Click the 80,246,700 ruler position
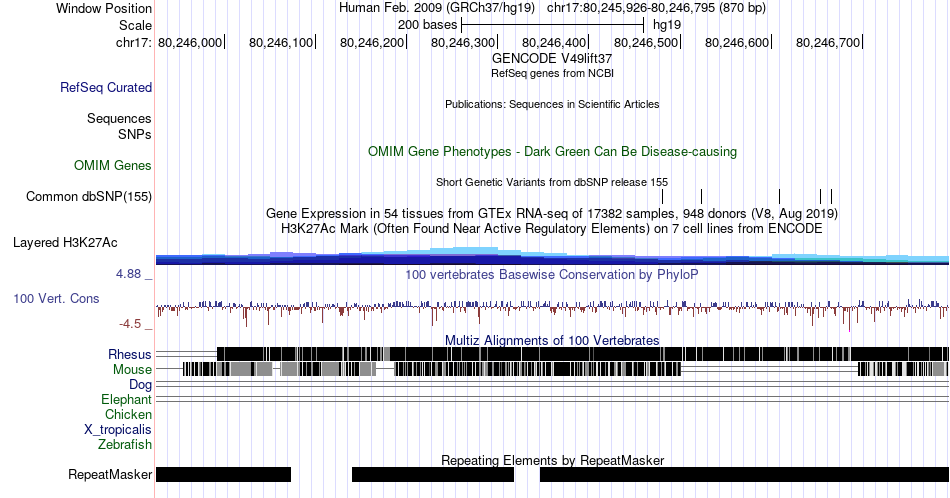950x498 pixels. tap(828, 42)
